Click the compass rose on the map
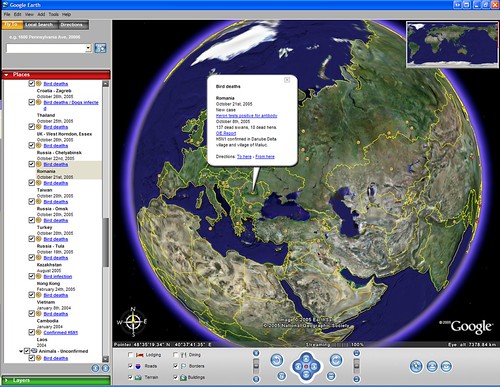 tap(133, 322)
